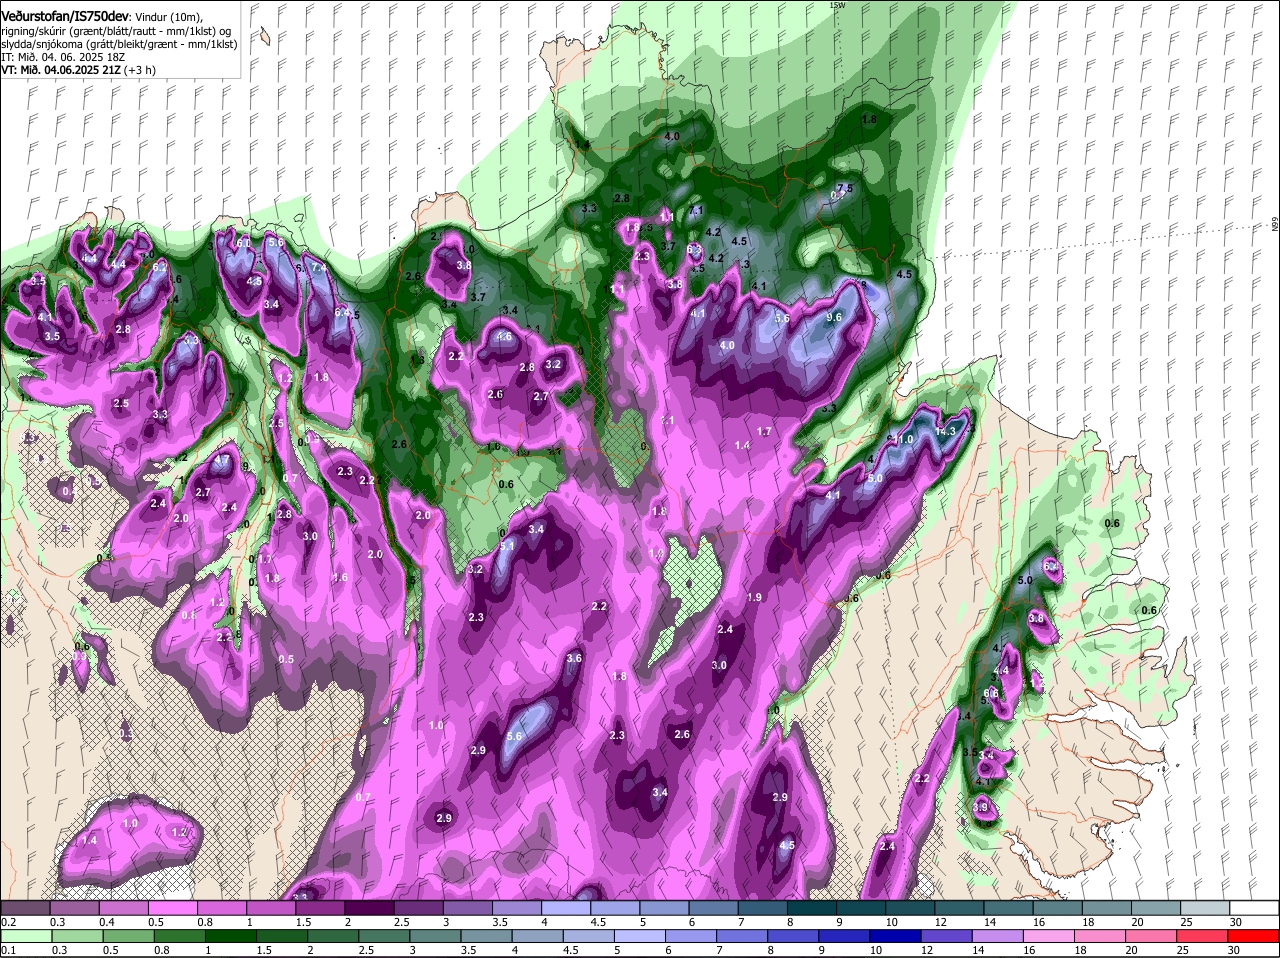Click the 'slydda/snjókoma' legend description line
The height and width of the screenshot is (958, 1280).
[119, 44]
